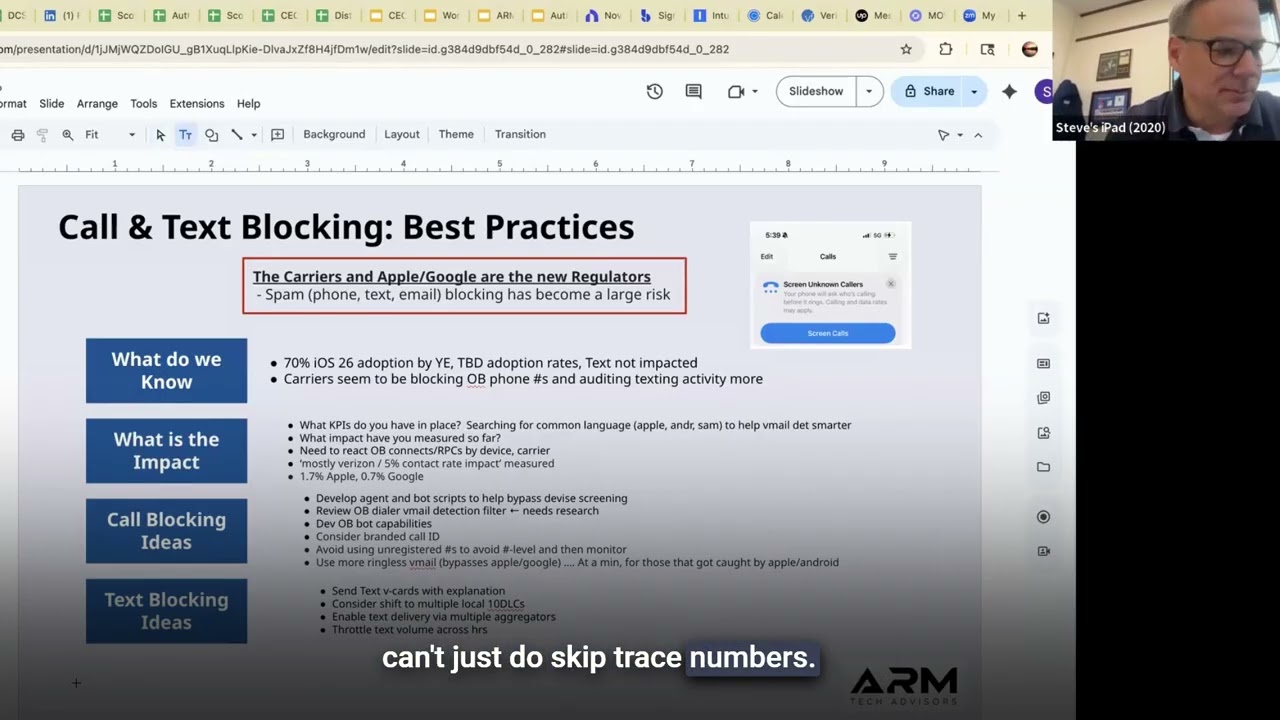
Task: Expand the line tool dropdown arrow
Action: pyautogui.click(x=254, y=134)
